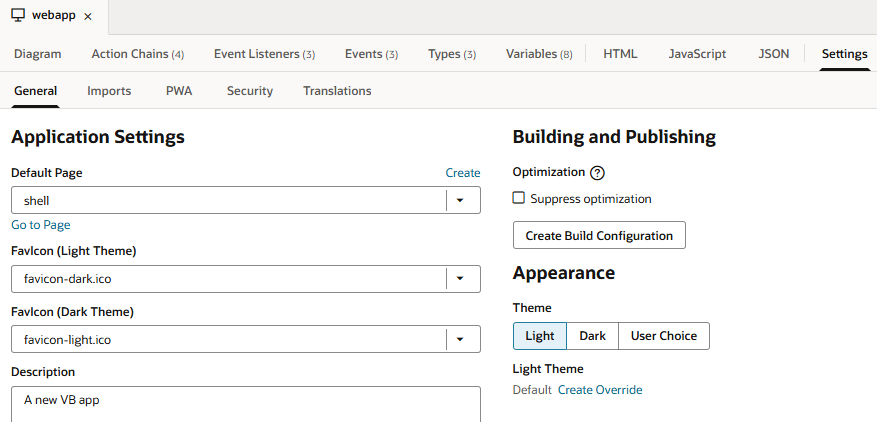Open the Favicon (Light Theme) dropdown
The height and width of the screenshot is (422, 877).
click(460, 279)
